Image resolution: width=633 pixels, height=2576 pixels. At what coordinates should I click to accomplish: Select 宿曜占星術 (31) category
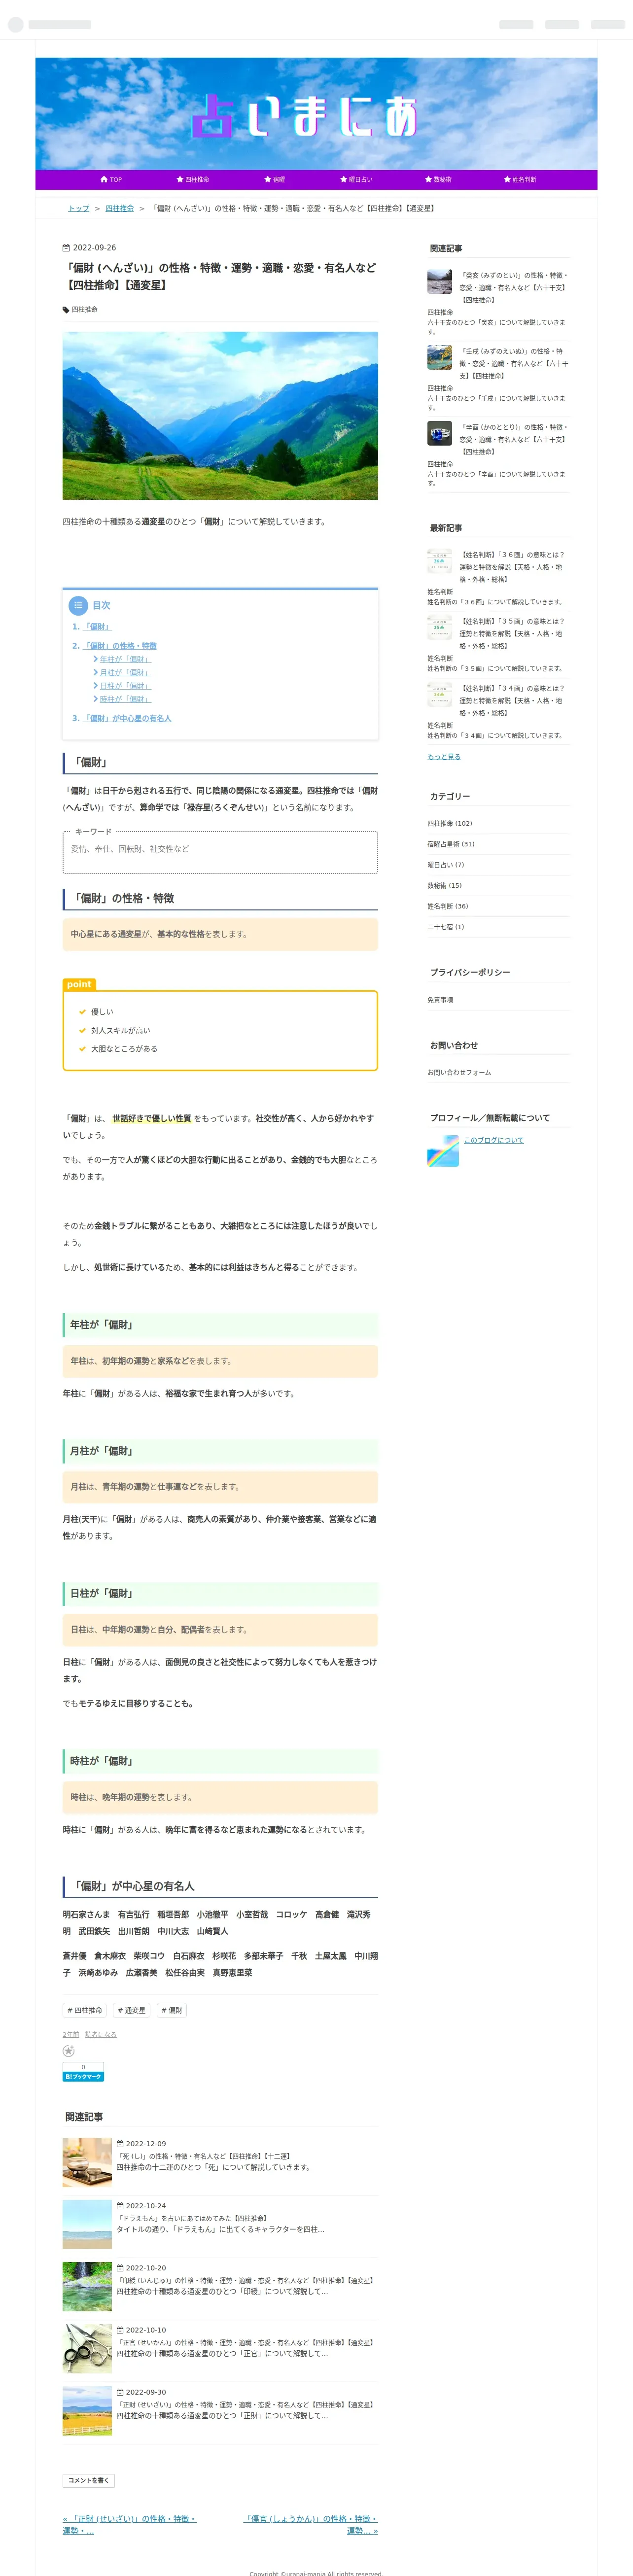pos(451,844)
